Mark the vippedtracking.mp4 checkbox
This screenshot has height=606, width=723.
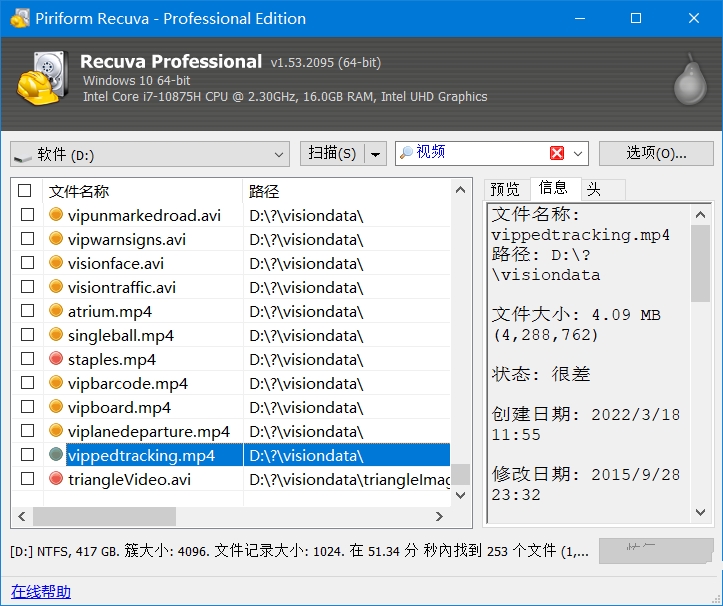click(28, 454)
